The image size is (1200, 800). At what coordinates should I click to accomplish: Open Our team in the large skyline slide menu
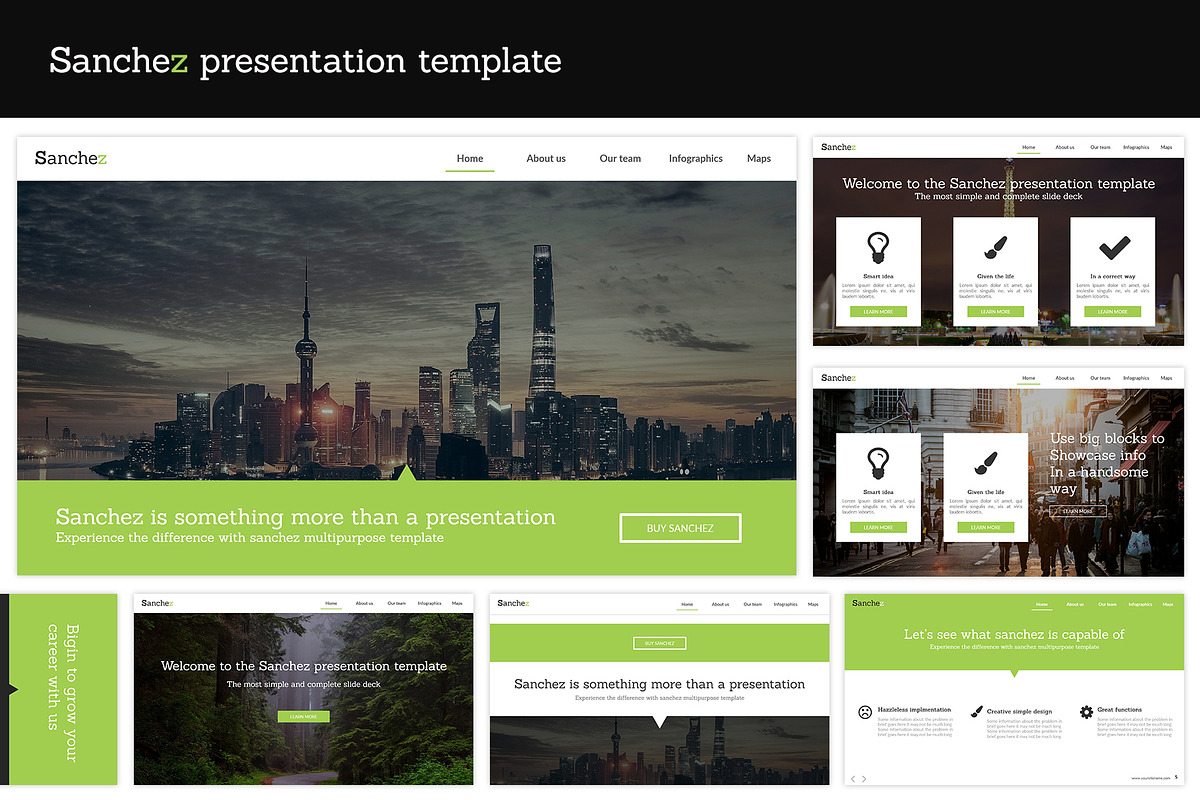click(x=620, y=158)
